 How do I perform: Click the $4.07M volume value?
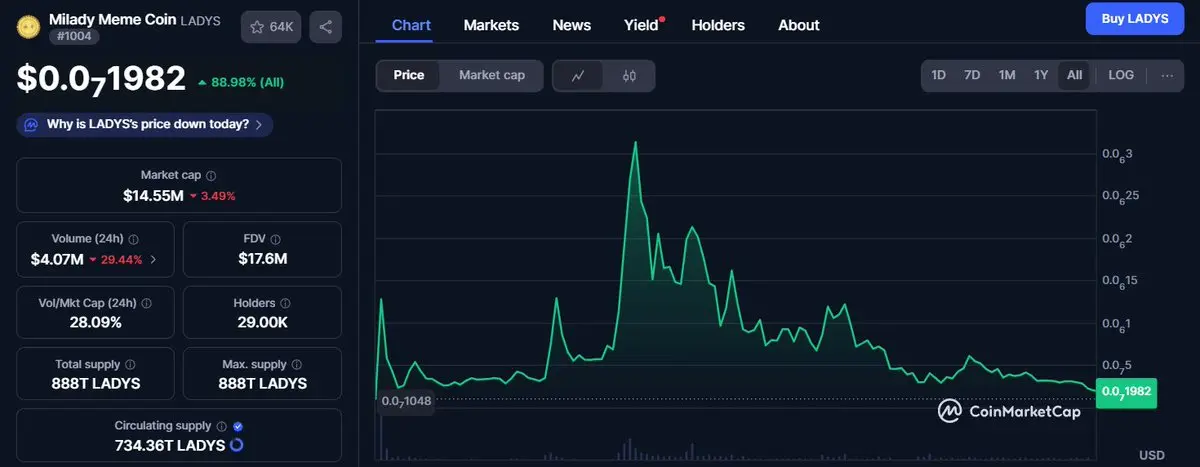tap(57, 260)
